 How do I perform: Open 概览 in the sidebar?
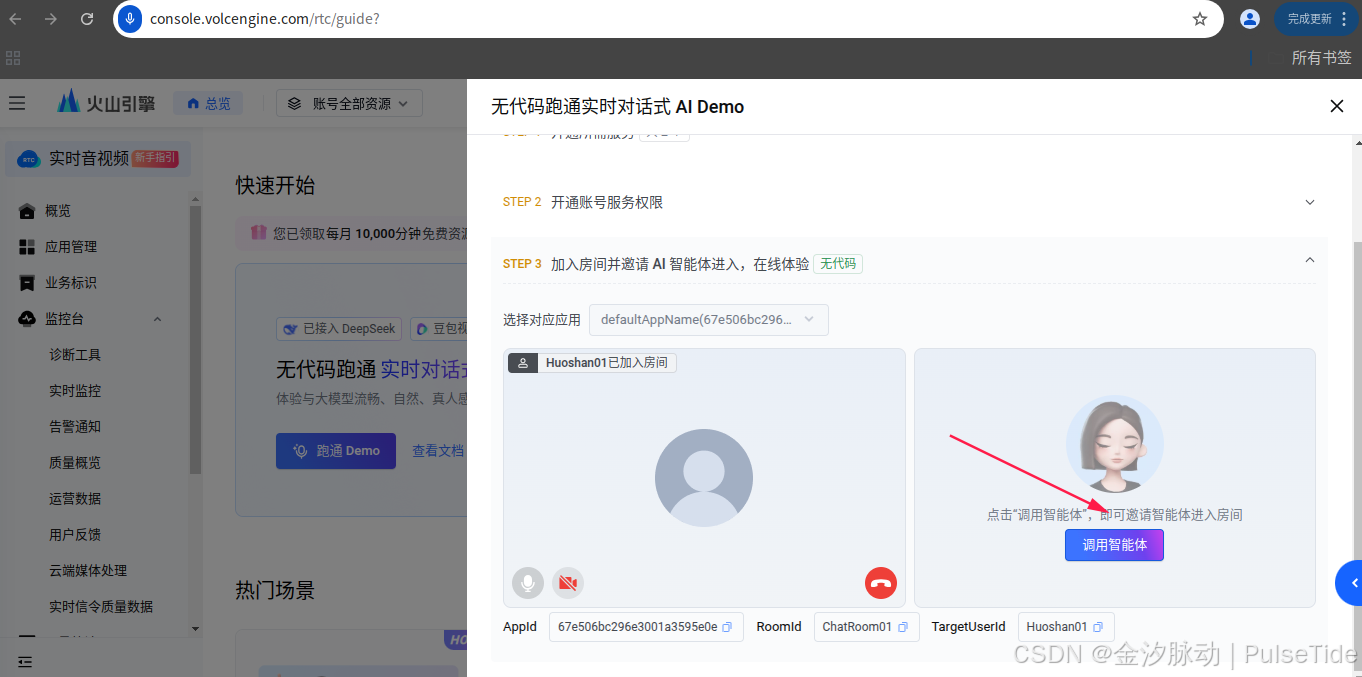tap(58, 211)
